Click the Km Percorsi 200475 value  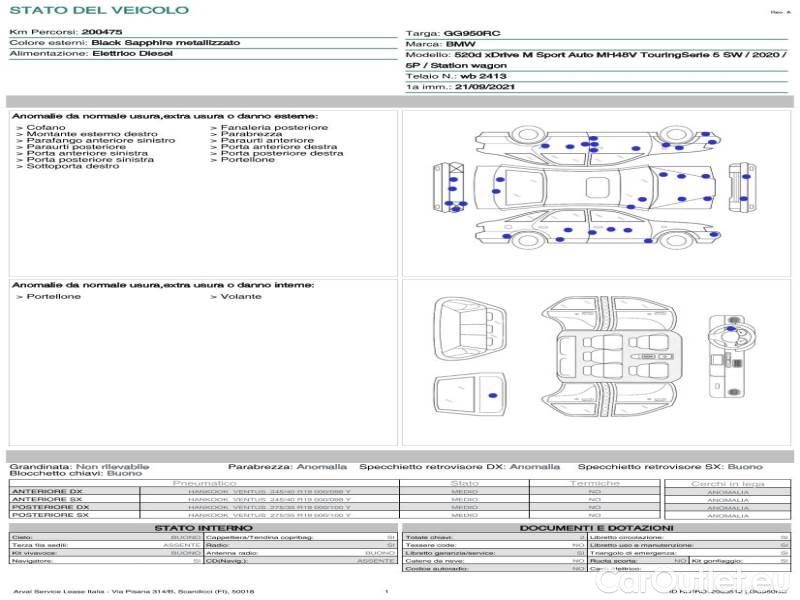click(101, 33)
